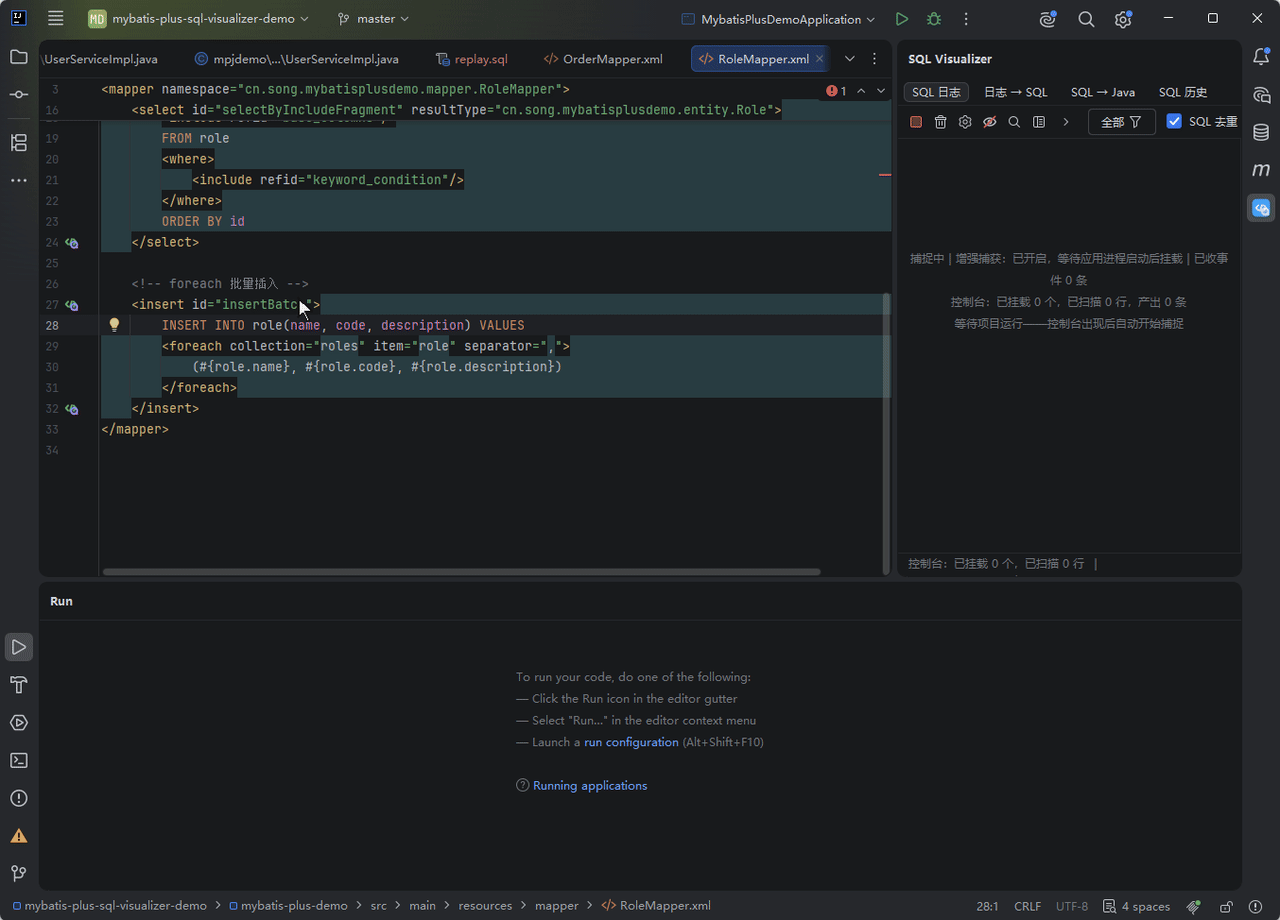Open the main hamburger menu
This screenshot has width=1280, height=920.
(56, 19)
